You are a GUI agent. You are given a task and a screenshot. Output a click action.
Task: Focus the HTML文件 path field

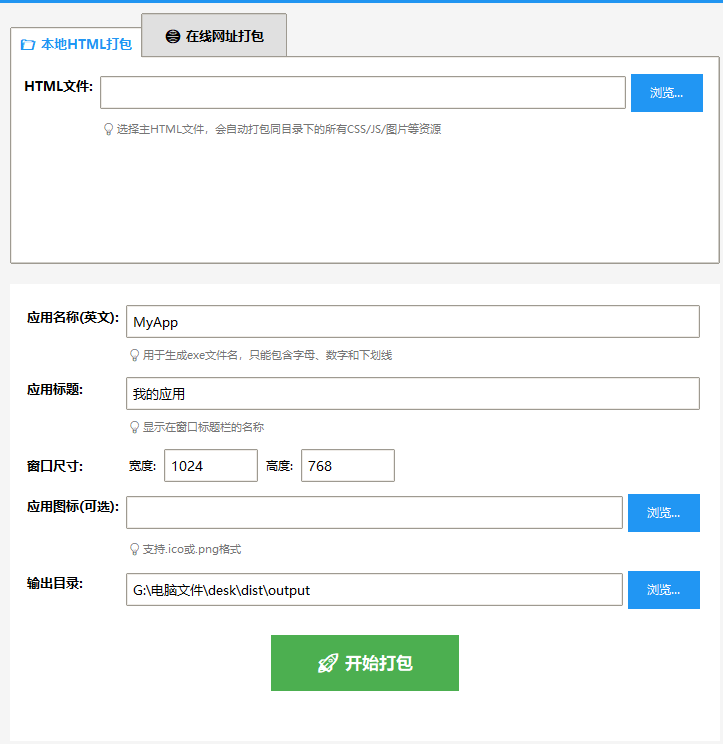(x=362, y=92)
